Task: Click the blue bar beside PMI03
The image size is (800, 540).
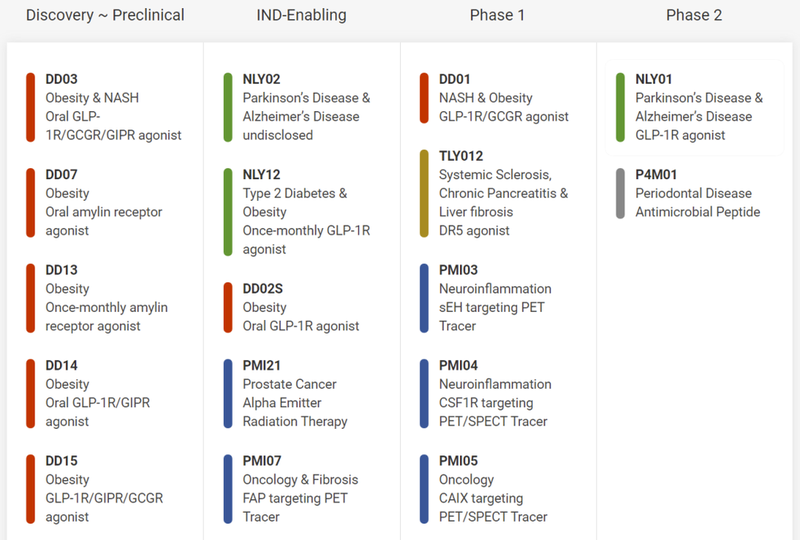Action: tap(425, 298)
